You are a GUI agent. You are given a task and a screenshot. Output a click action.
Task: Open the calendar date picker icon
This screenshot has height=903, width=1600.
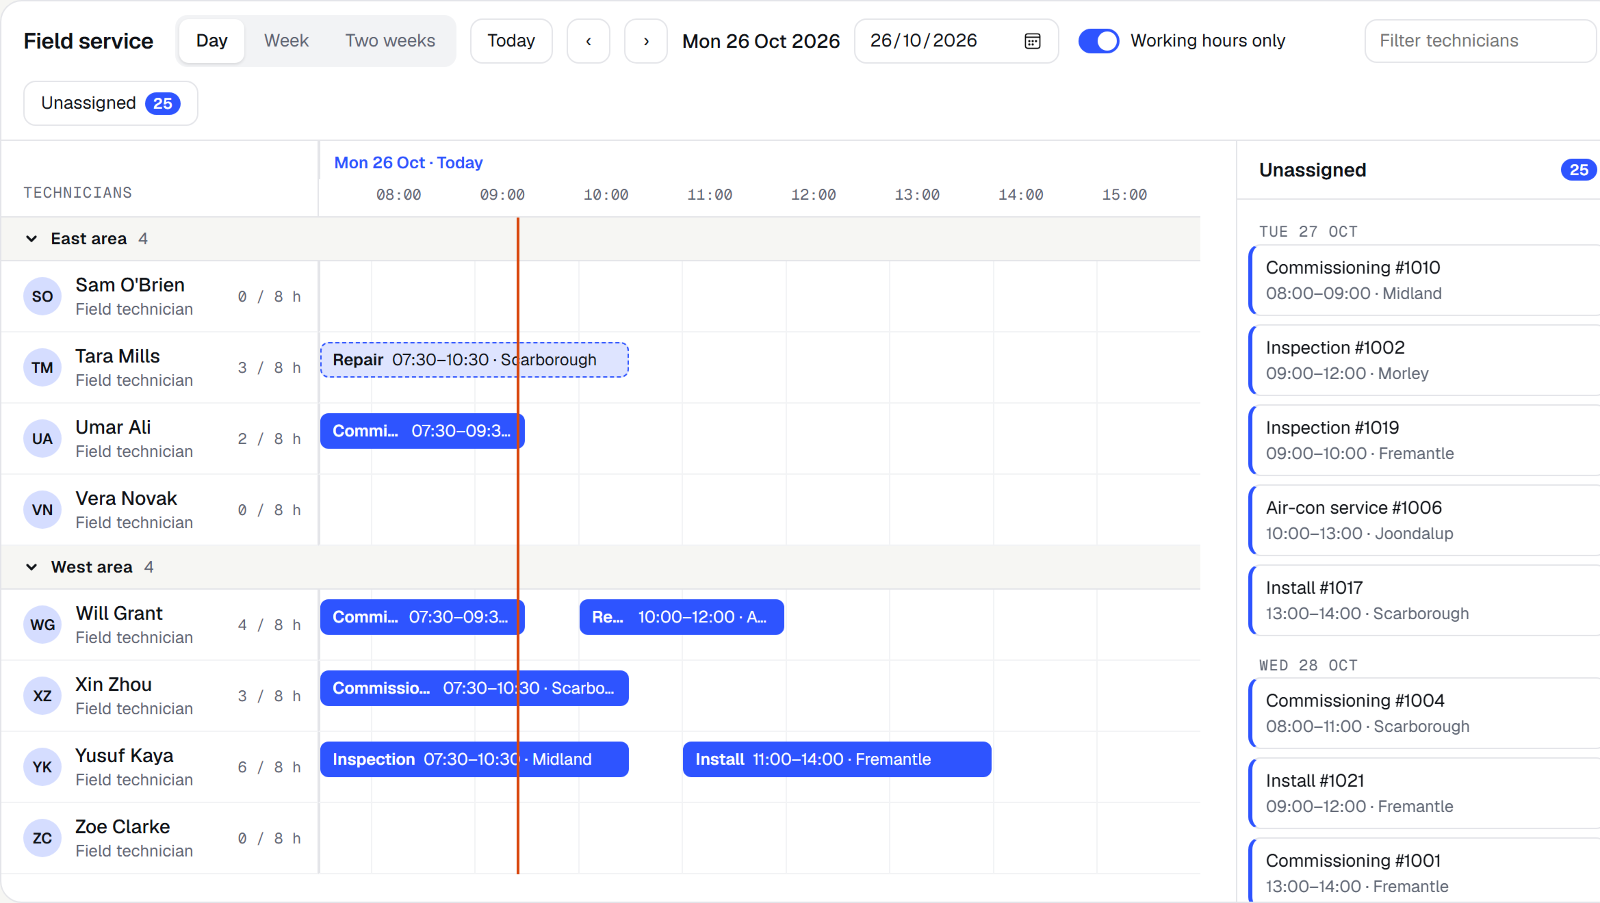coord(1033,41)
